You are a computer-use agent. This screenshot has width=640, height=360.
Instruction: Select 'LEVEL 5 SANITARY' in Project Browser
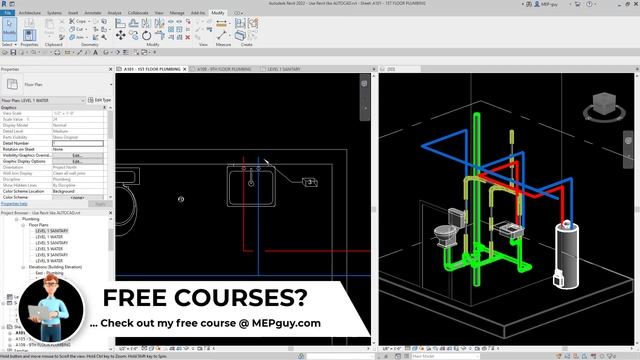pos(51,243)
